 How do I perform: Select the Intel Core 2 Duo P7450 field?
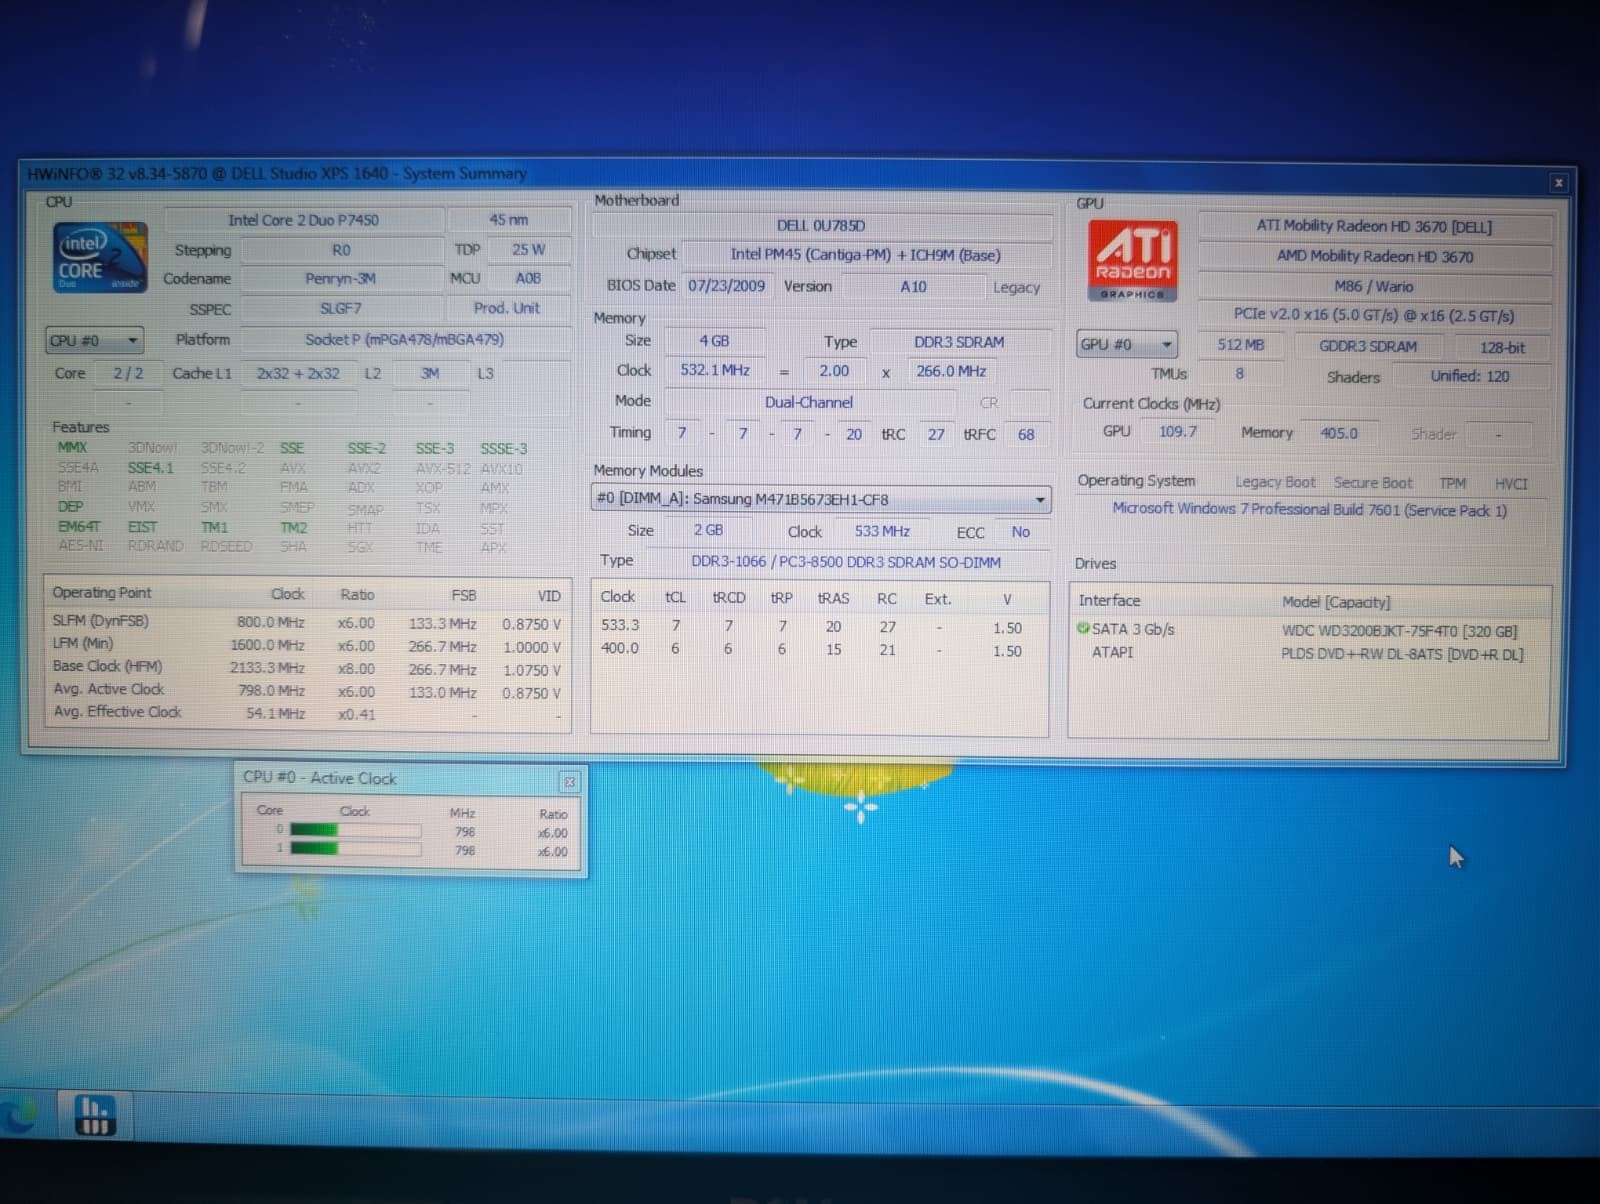tap(303, 220)
